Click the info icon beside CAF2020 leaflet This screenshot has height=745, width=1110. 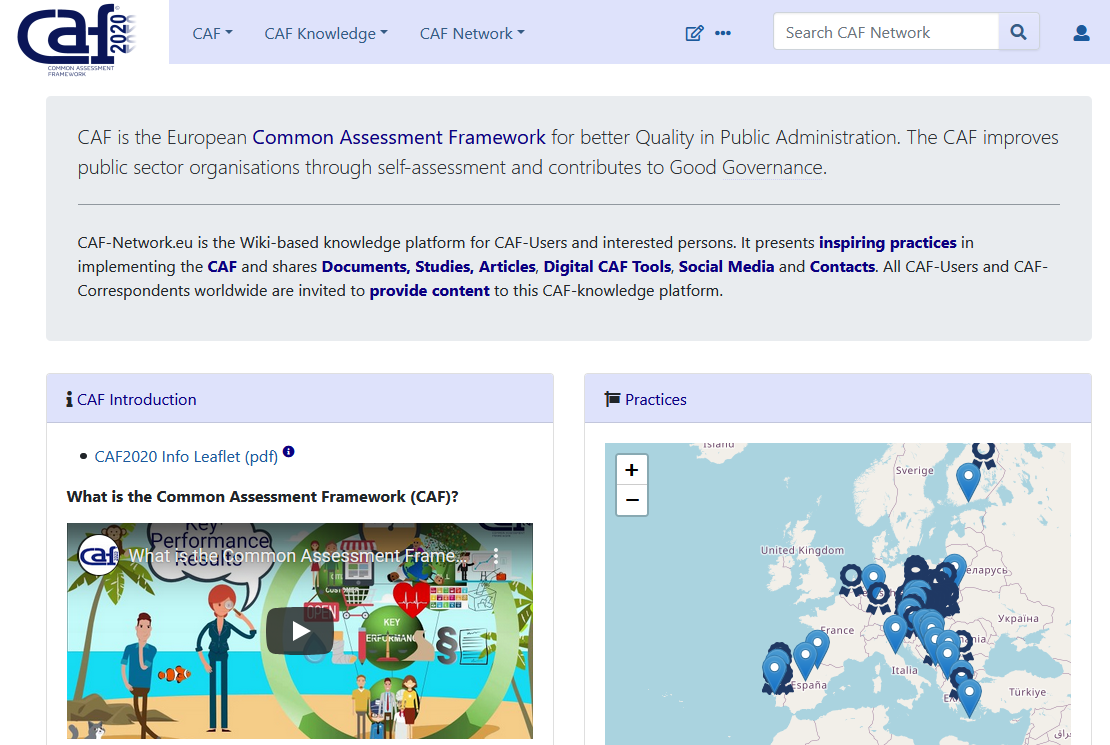pyautogui.click(x=289, y=452)
